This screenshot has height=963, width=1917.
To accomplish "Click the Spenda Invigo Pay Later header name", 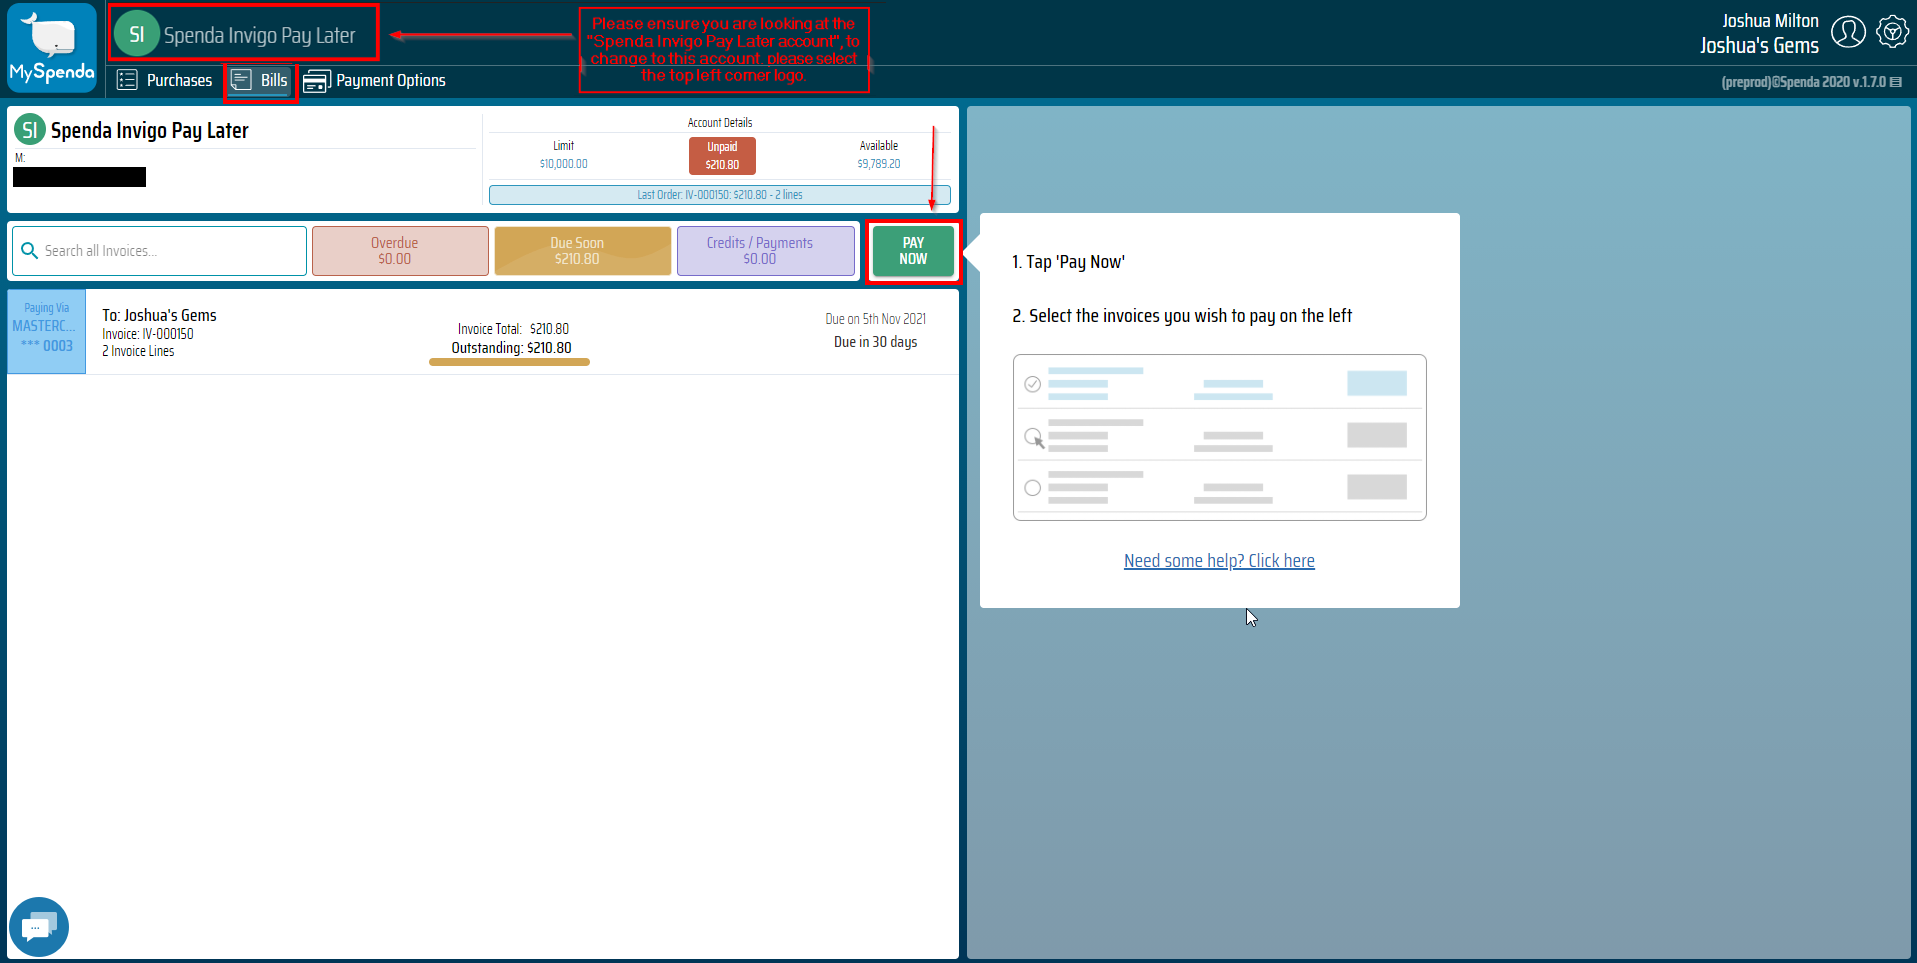I will coord(259,36).
